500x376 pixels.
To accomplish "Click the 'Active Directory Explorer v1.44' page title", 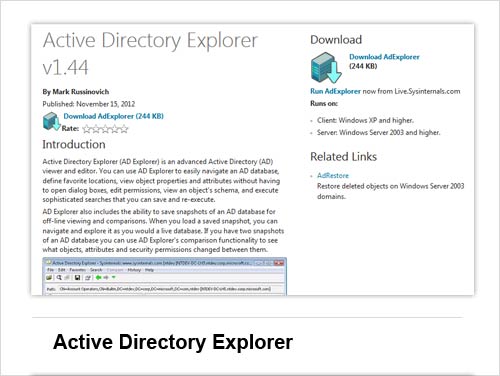I will tap(150, 53).
